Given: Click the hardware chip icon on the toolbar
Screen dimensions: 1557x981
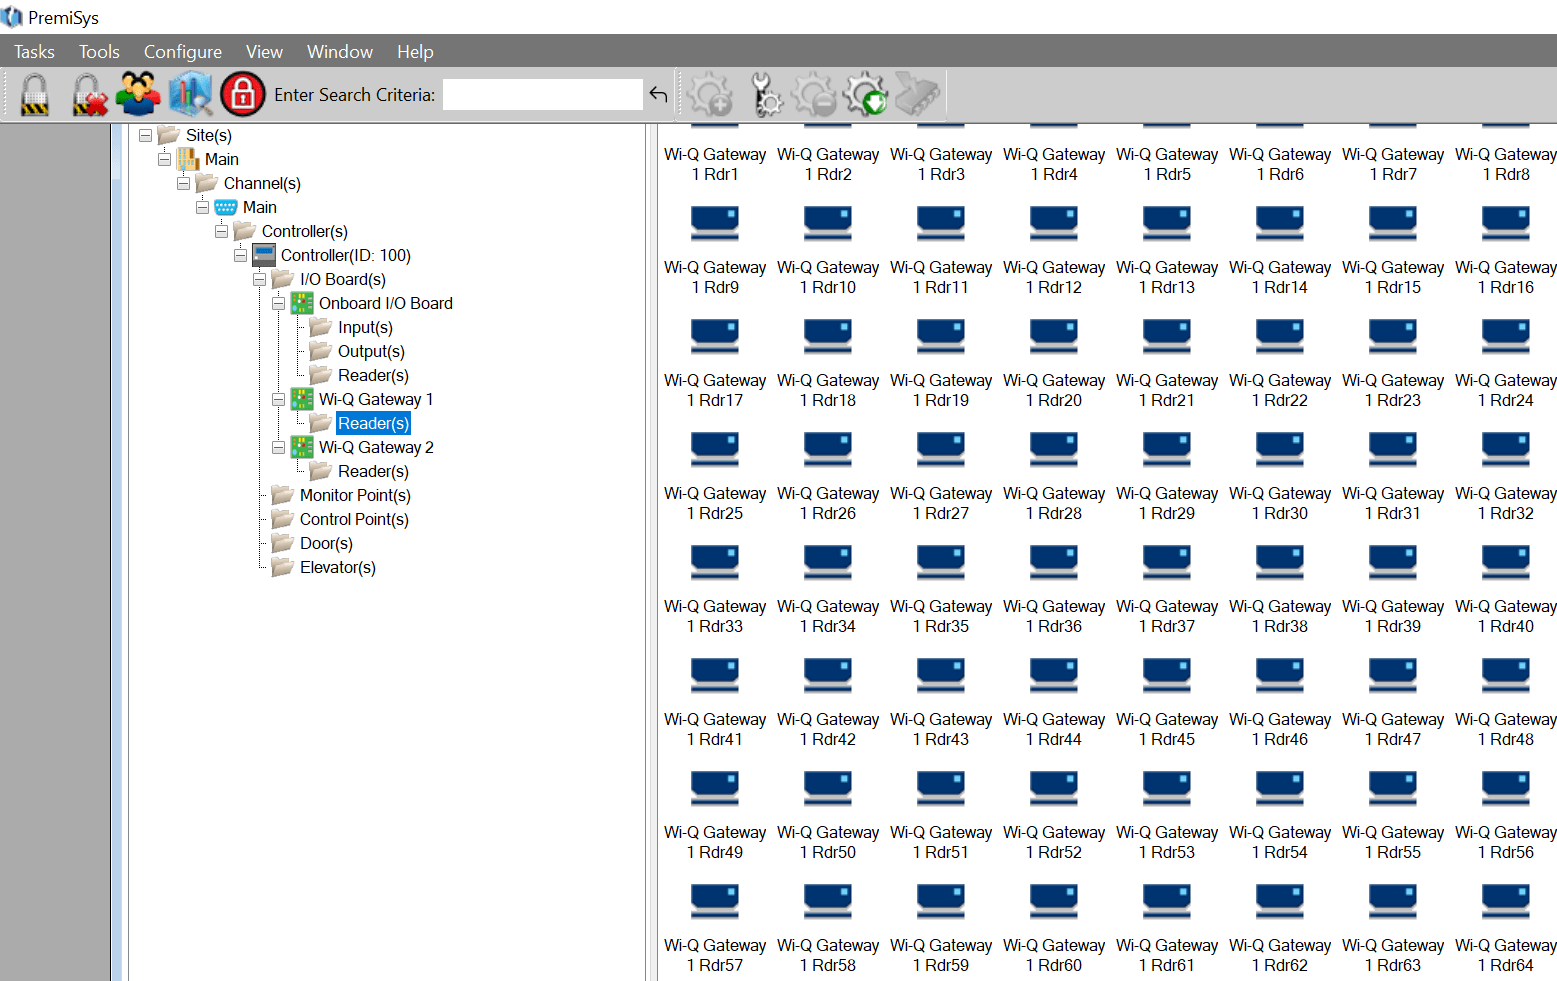Looking at the screenshot, I should [x=916, y=93].
